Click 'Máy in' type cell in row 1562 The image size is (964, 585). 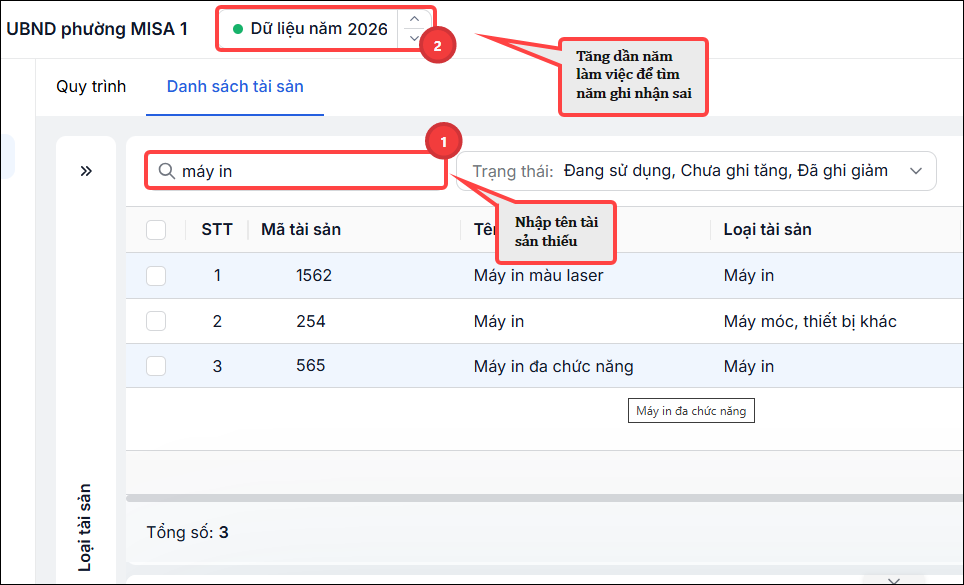748,275
